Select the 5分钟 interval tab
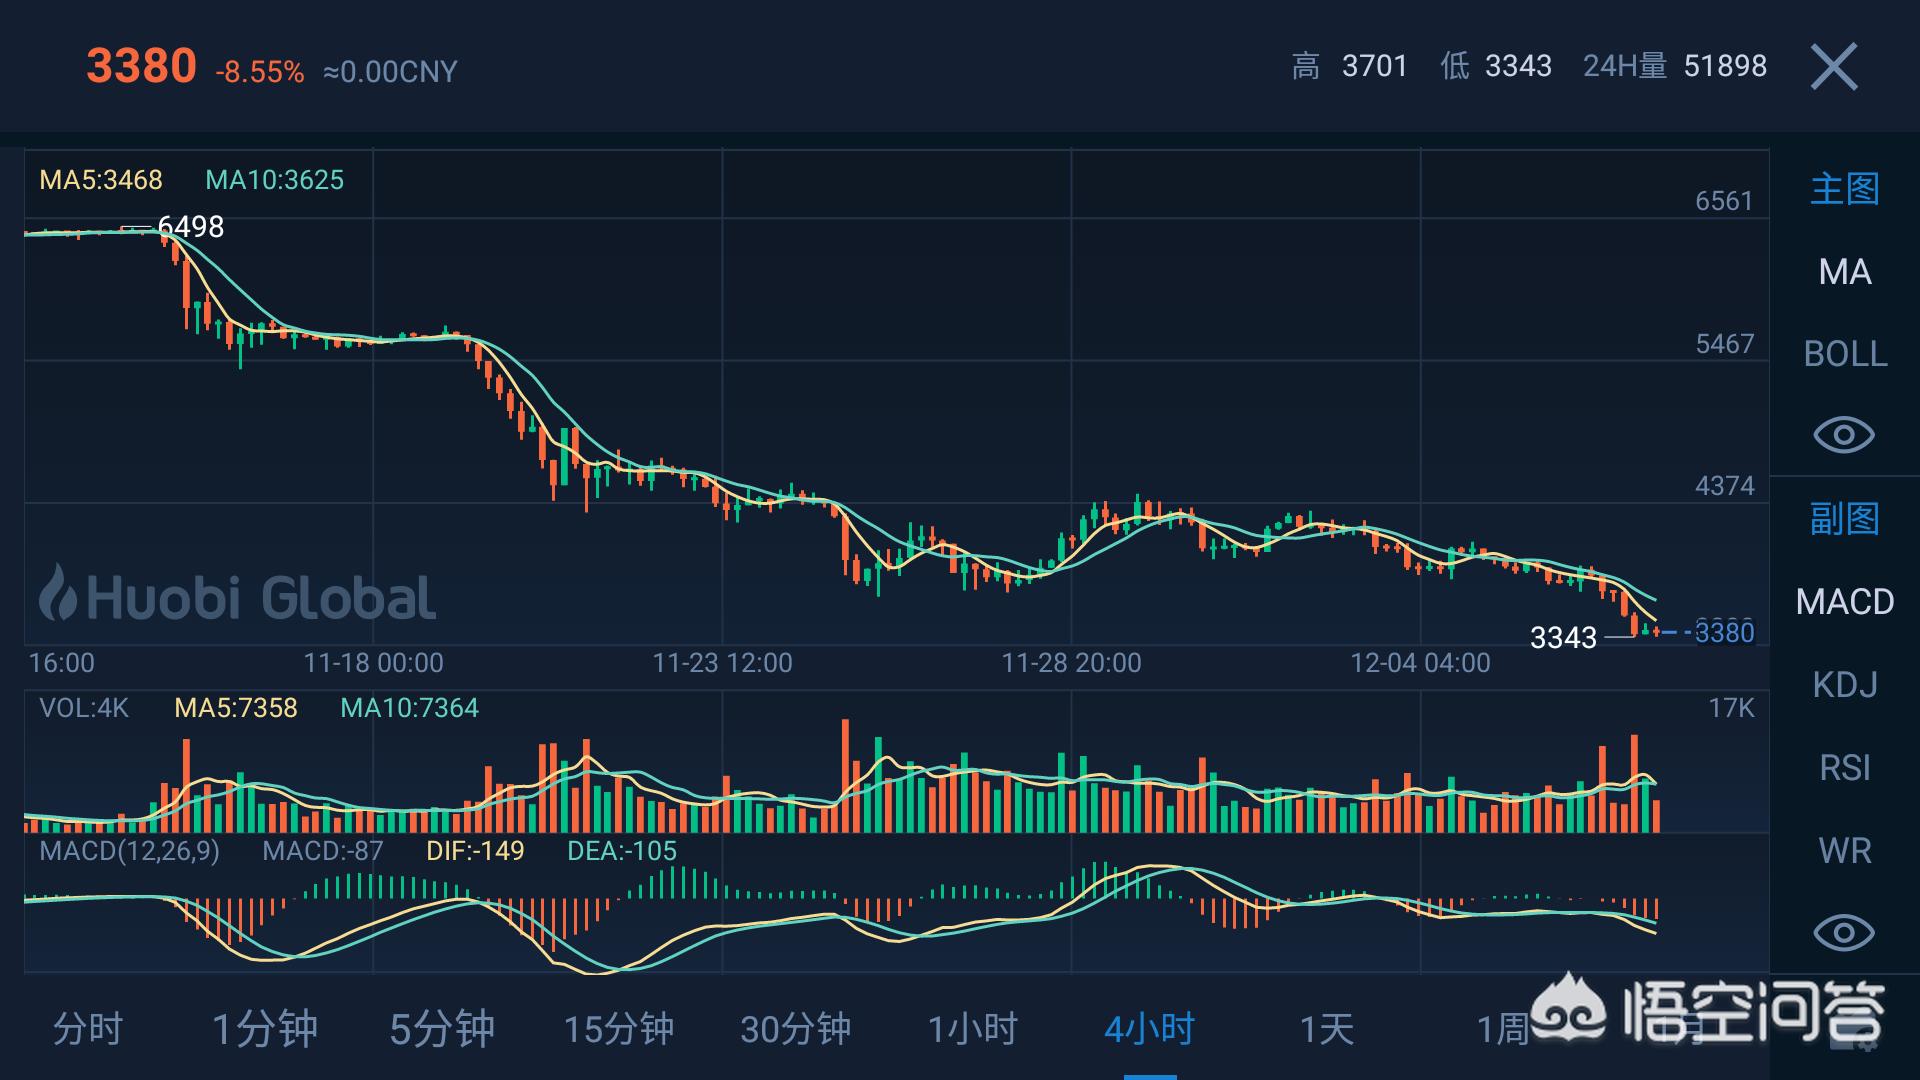The width and height of the screenshot is (1920, 1080). point(442,1028)
